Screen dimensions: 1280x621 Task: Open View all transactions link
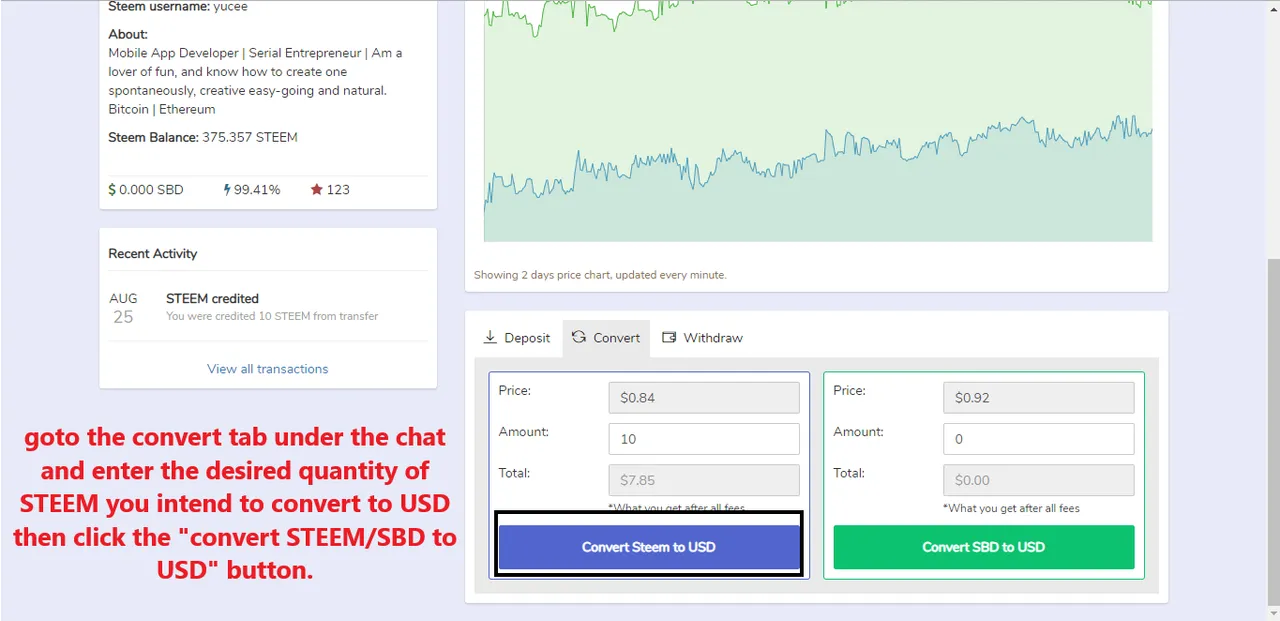click(x=268, y=369)
